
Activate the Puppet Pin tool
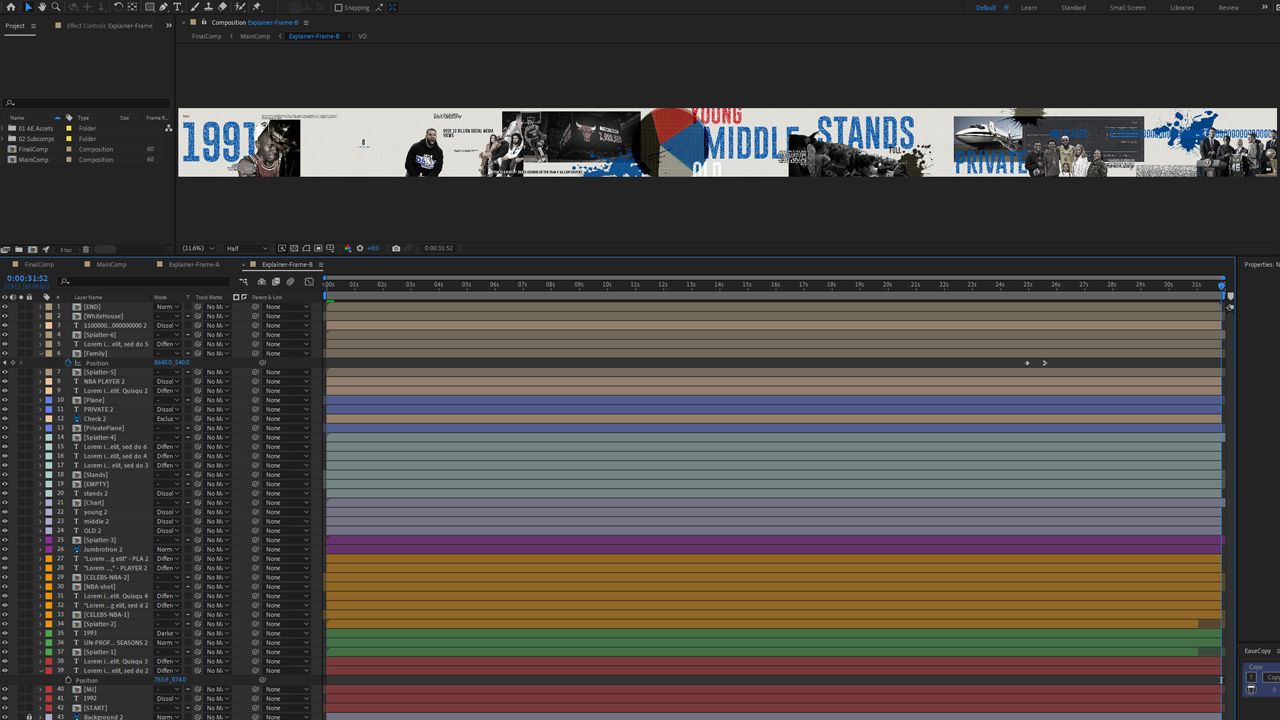click(x=257, y=7)
